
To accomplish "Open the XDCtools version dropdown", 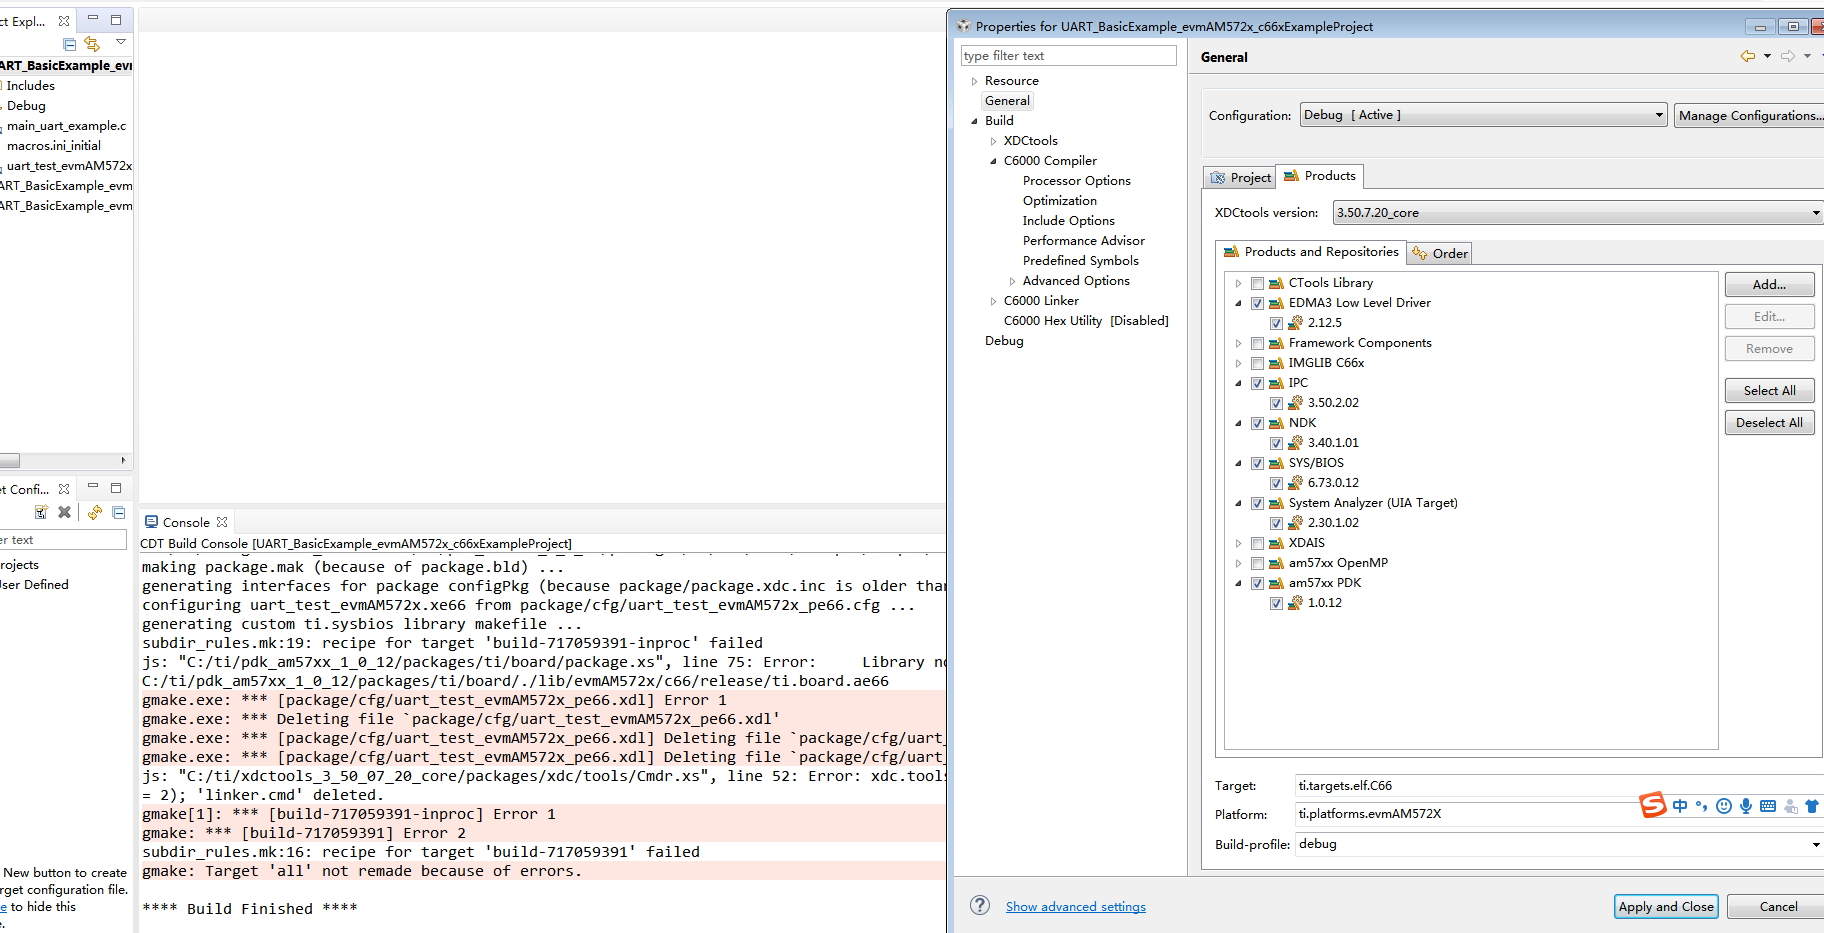I will click(x=1578, y=212).
